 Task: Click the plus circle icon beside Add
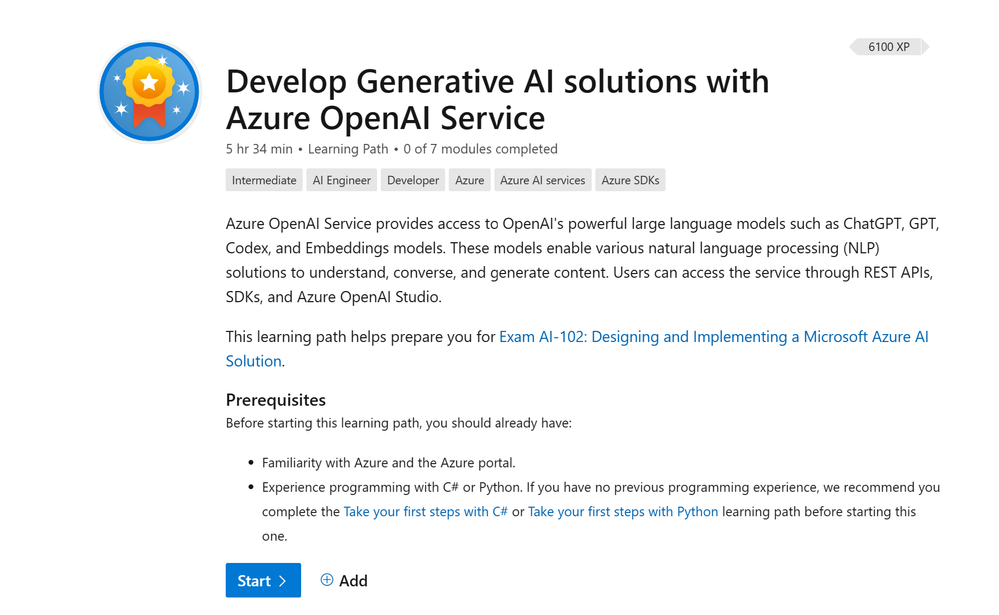point(327,580)
